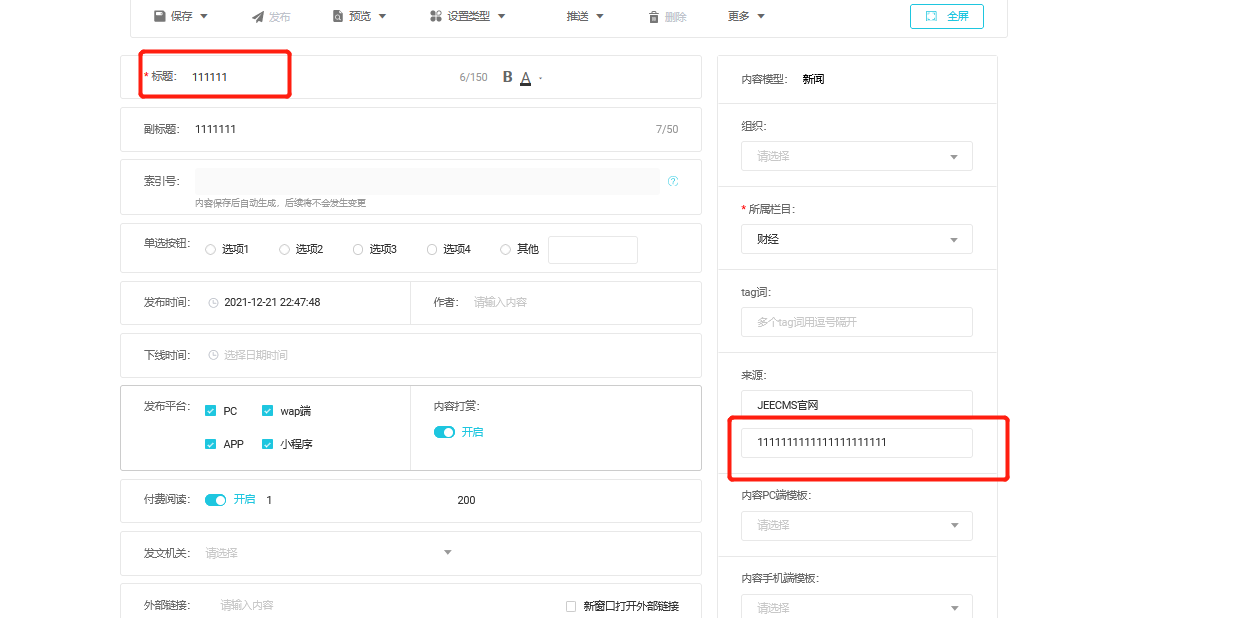Screen dimensions: 1253x618
Task: Toggle the paid reading (付费阅读) switch
Action: (215, 500)
